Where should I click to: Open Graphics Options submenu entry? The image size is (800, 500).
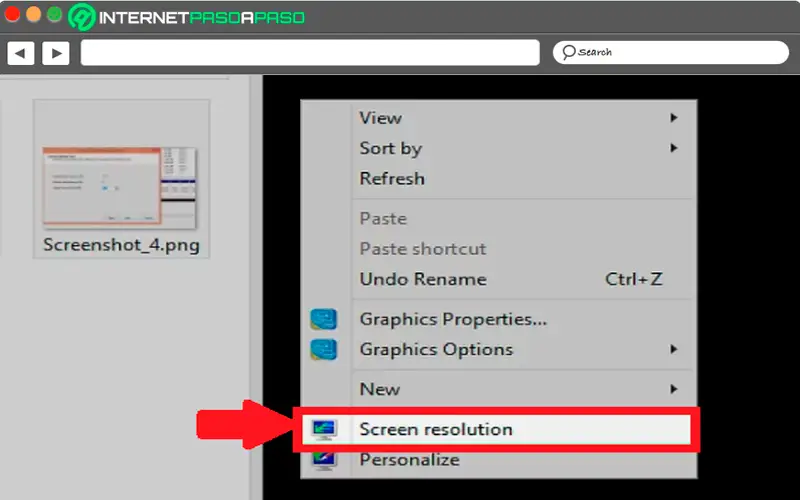498,349
